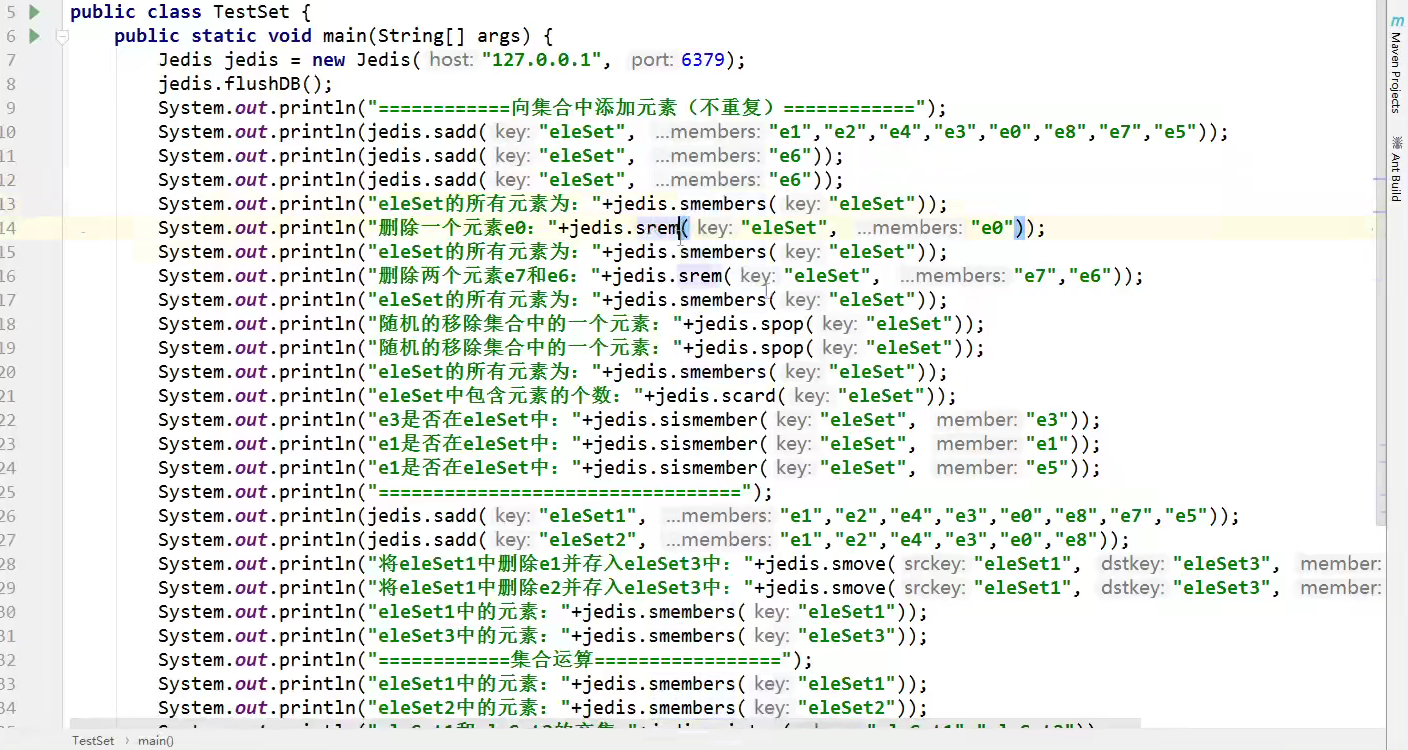Open the Maven Projects tool window tab
Image resolution: width=1408 pixels, height=750 pixels.
[1396, 72]
